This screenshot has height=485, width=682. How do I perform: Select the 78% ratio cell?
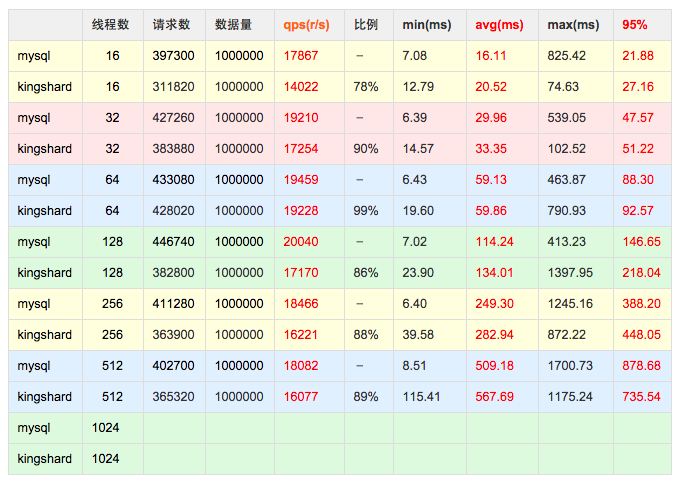(x=366, y=87)
